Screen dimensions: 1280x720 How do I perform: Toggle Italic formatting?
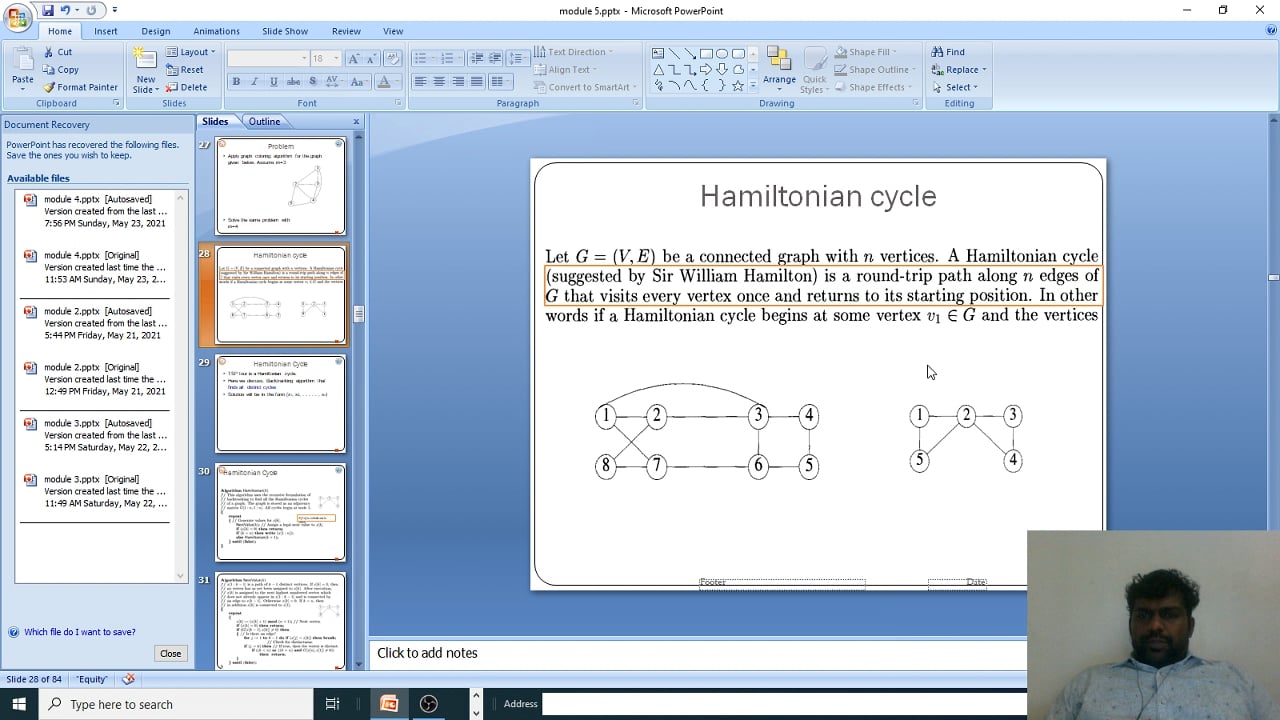(x=254, y=82)
